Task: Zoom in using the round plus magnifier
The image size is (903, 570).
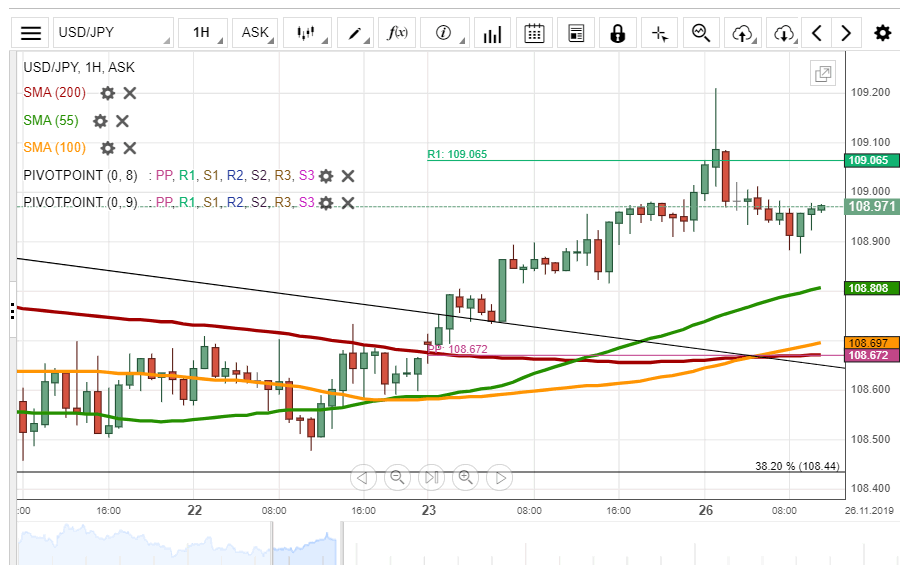Action: point(465,477)
